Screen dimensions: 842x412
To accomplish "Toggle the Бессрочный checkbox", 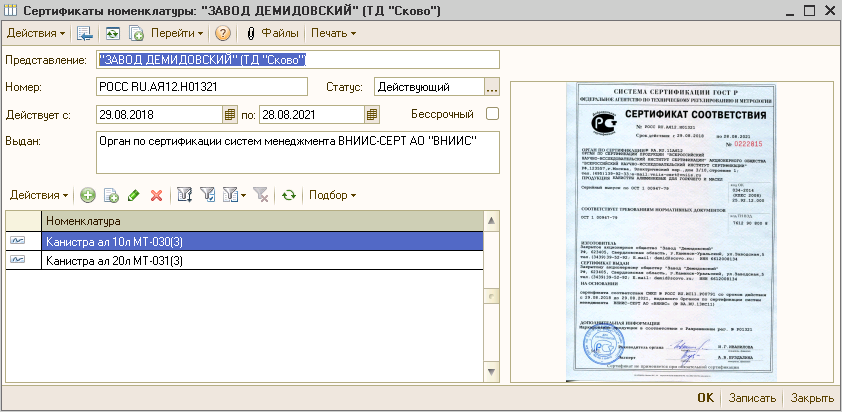I will 491,114.
